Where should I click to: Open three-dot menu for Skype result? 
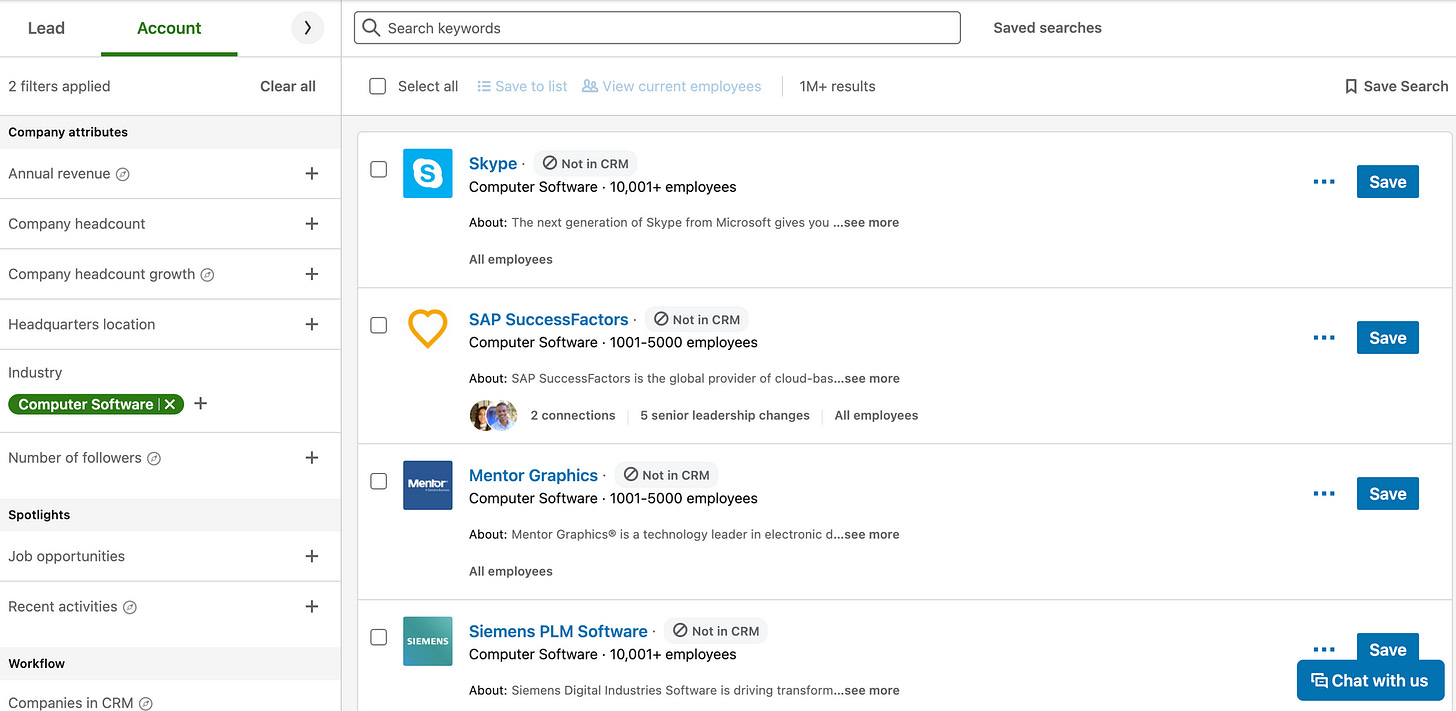pyautogui.click(x=1324, y=182)
